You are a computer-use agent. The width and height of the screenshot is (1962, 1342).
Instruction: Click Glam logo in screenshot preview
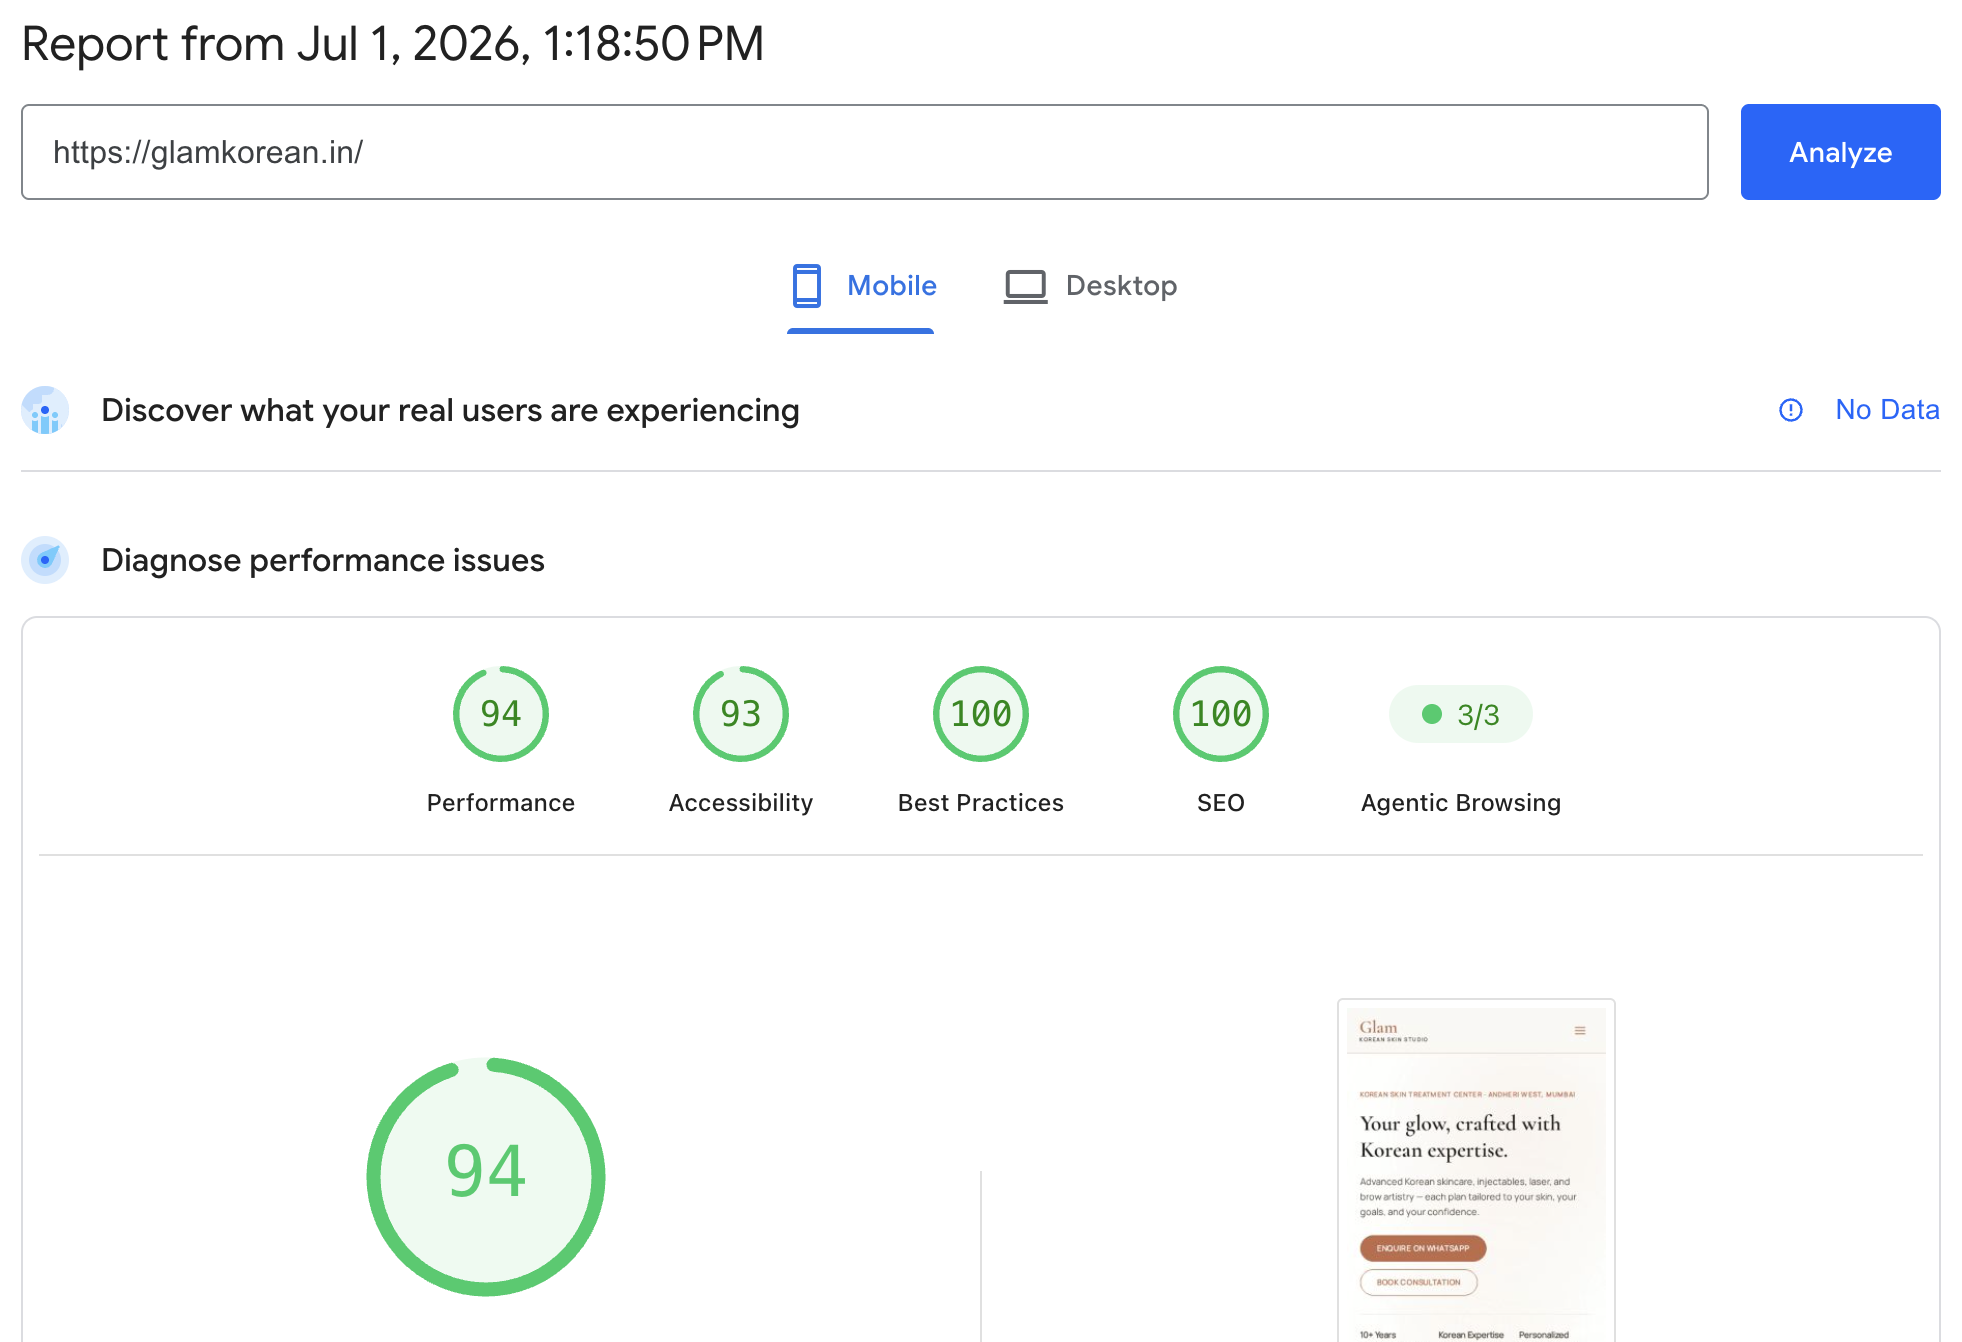point(1393,1031)
